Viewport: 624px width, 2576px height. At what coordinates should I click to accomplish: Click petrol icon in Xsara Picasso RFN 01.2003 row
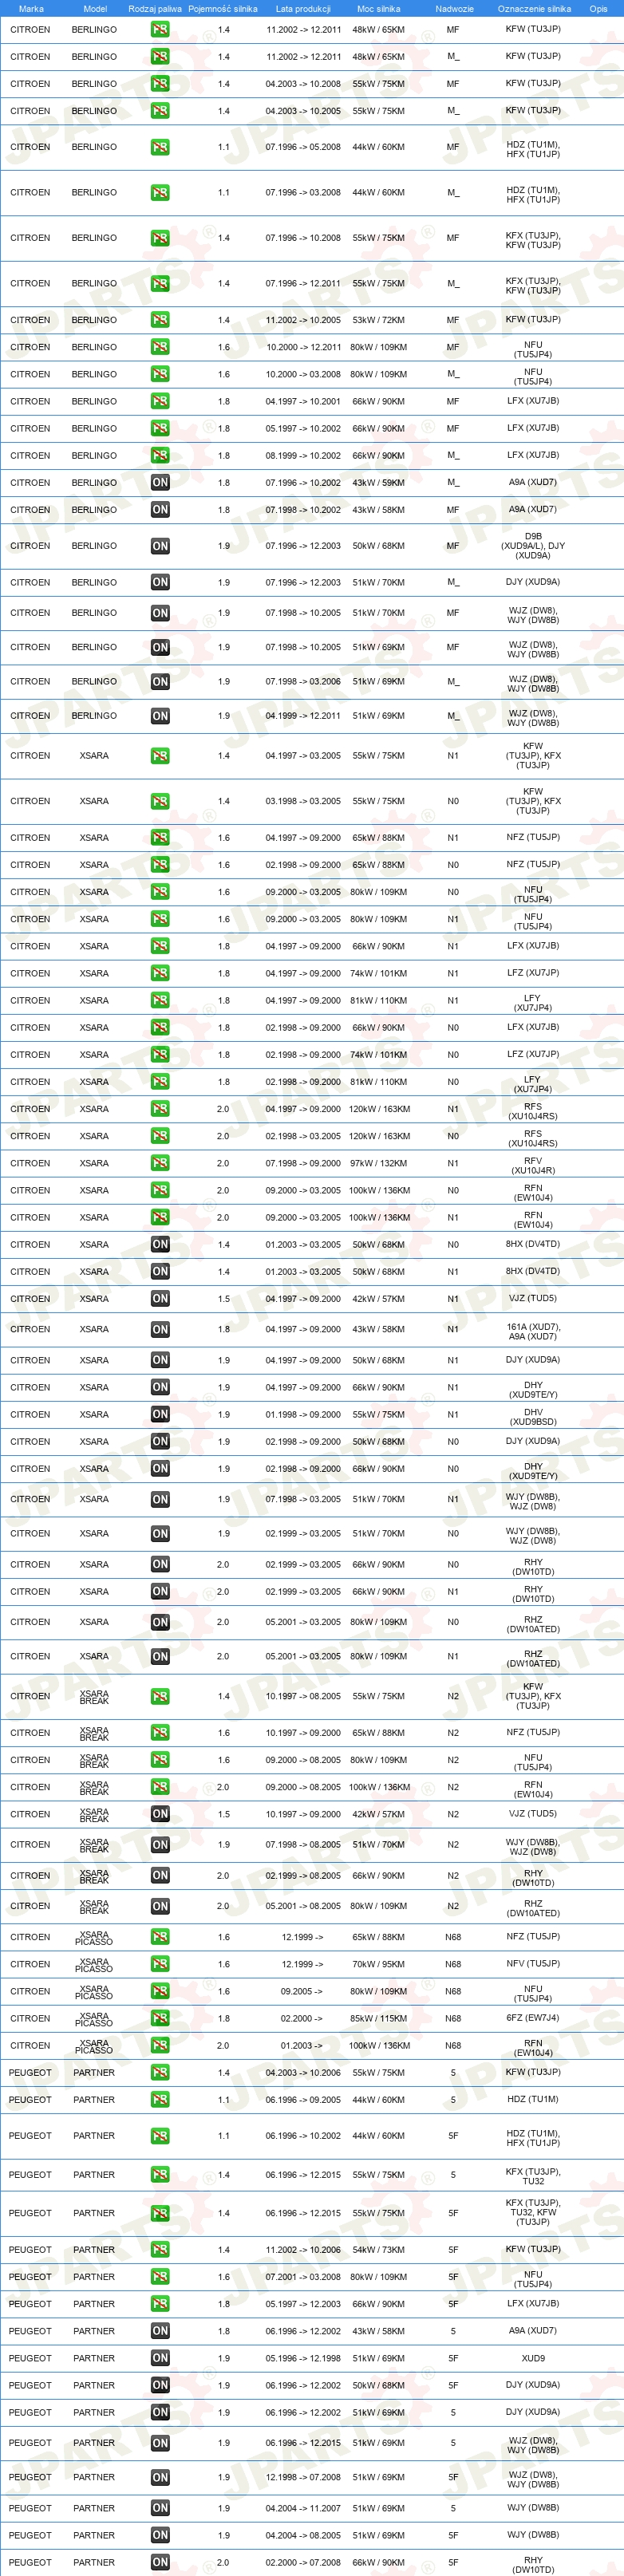160,2045
